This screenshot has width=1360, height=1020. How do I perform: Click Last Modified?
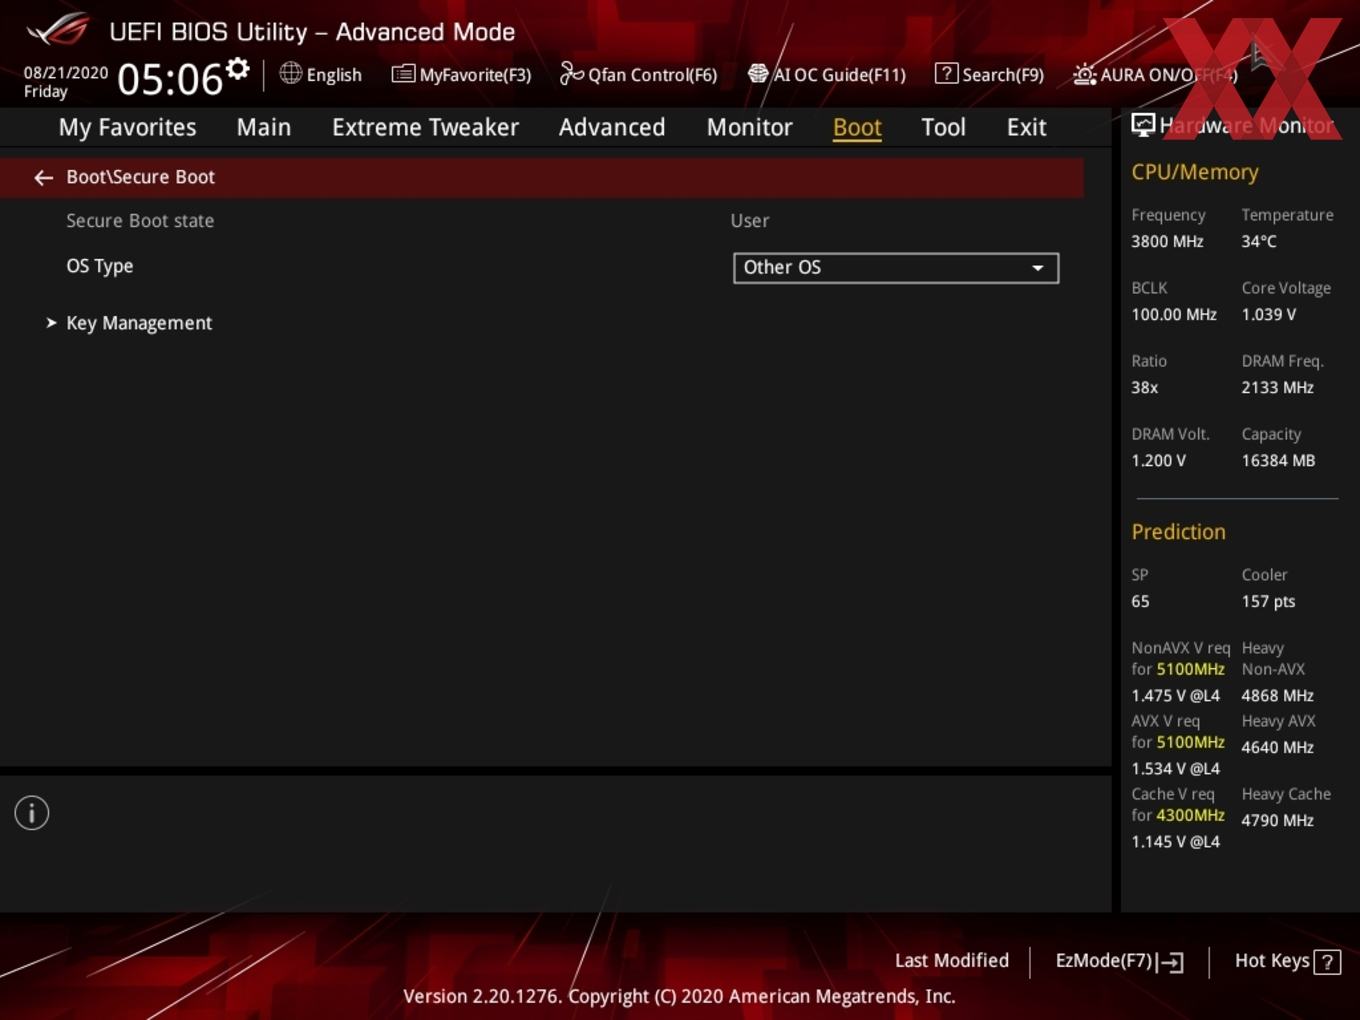coord(952,961)
